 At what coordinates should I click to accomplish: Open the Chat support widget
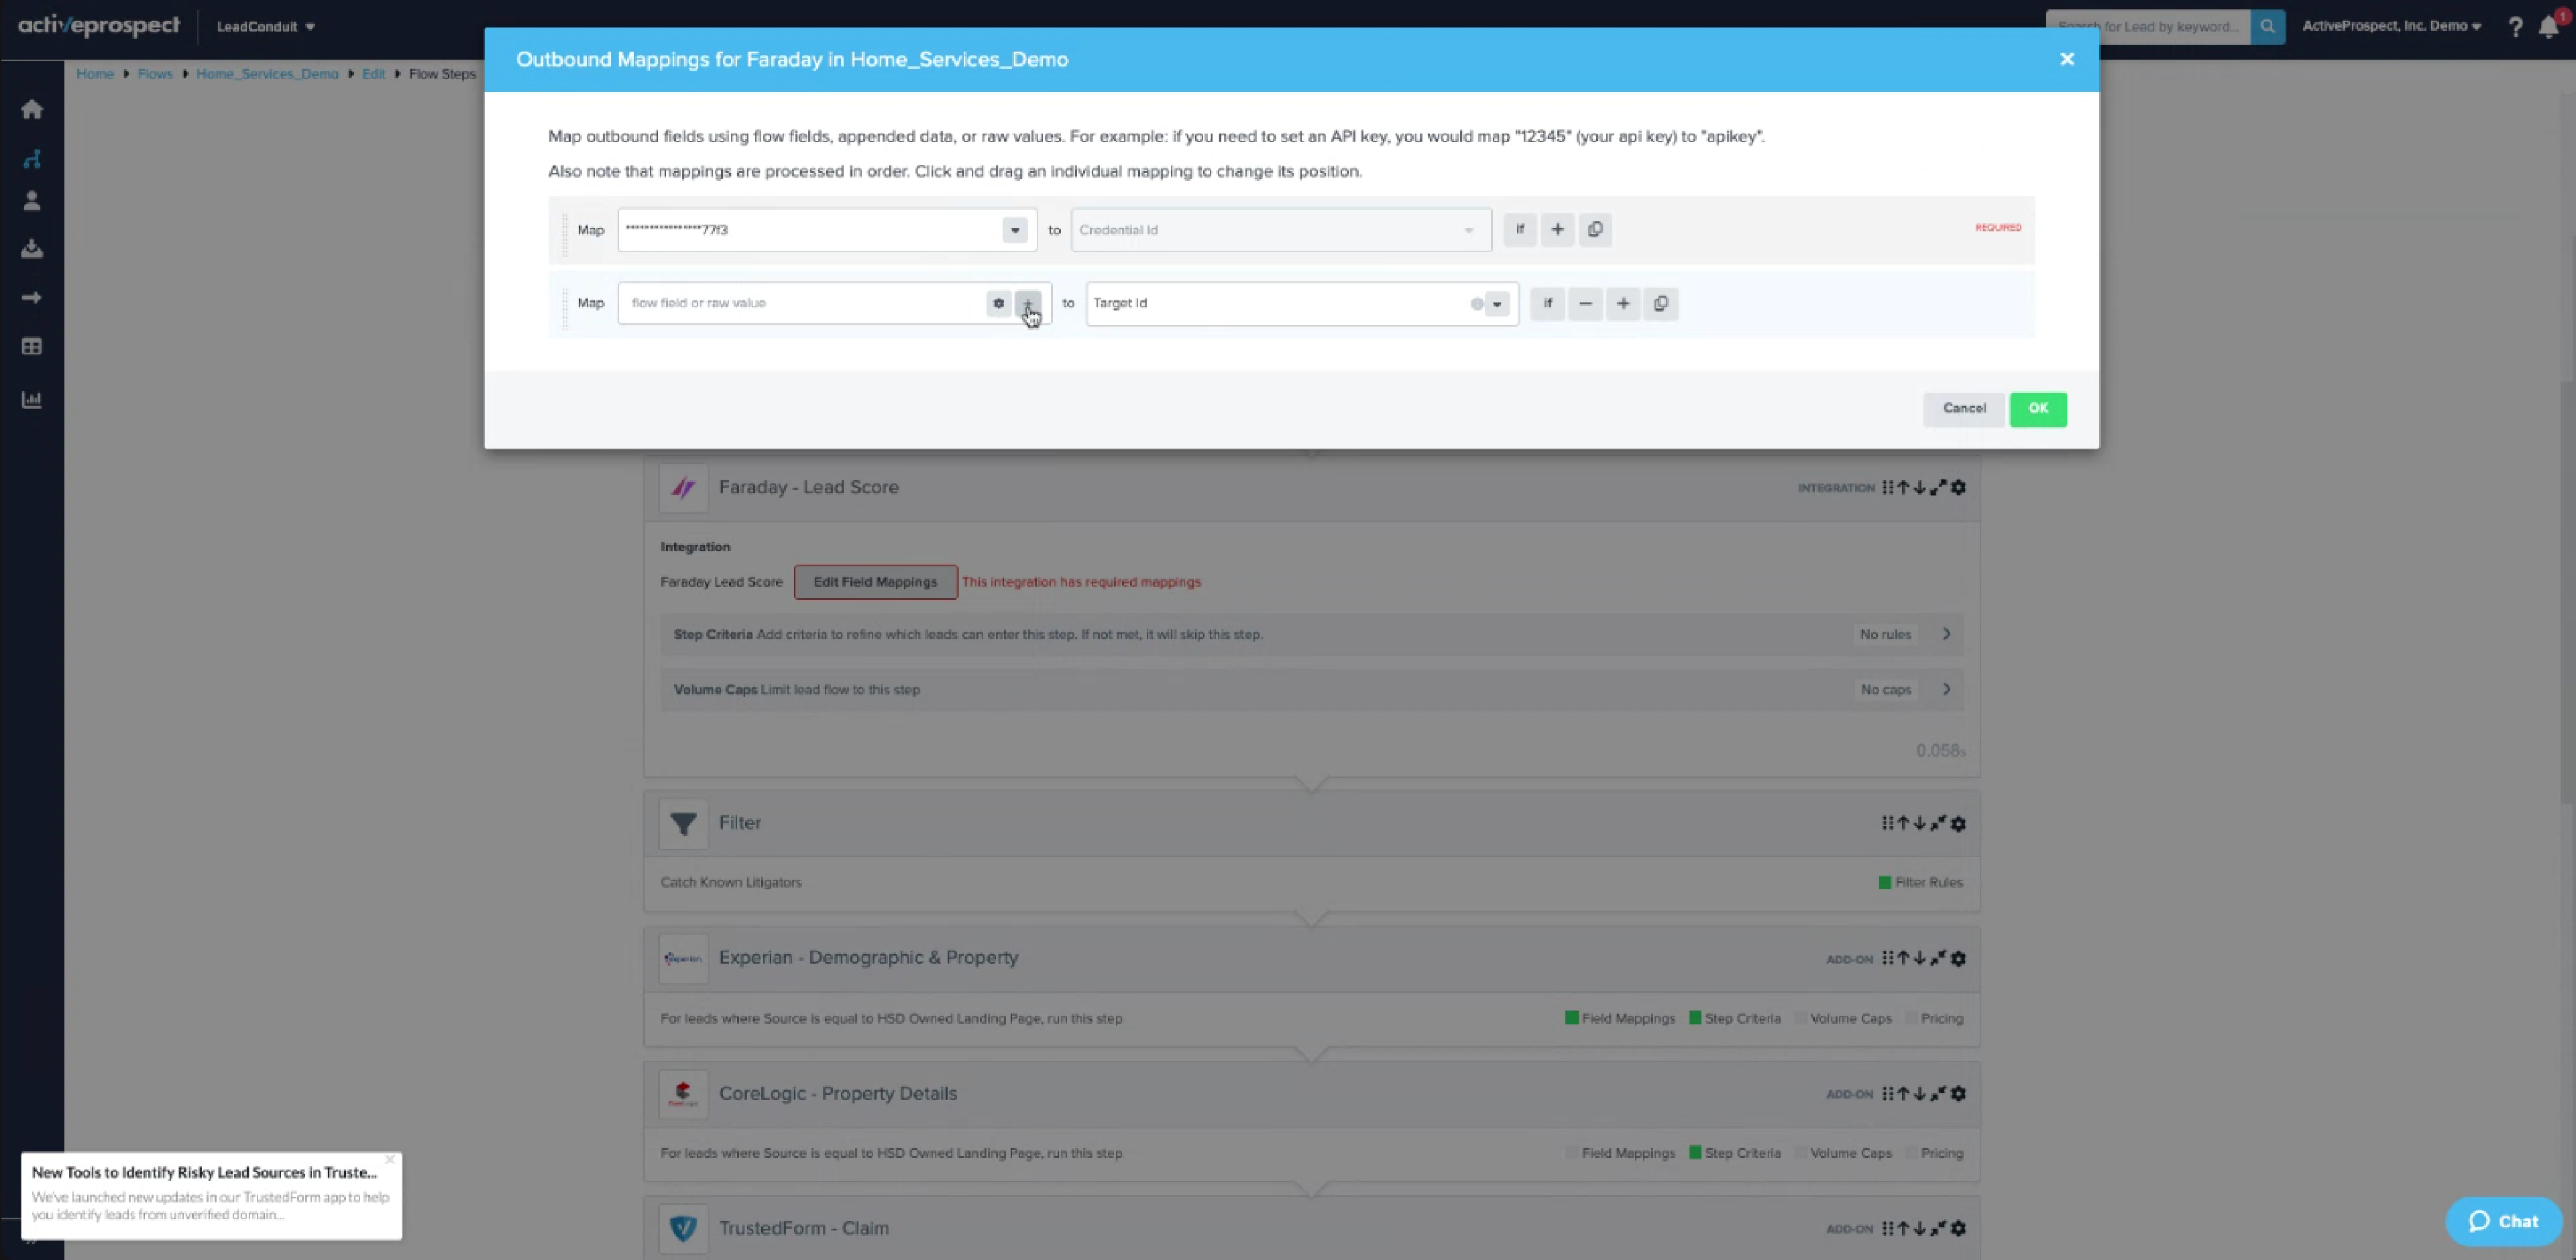pyautogui.click(x=2503, y=1221)
